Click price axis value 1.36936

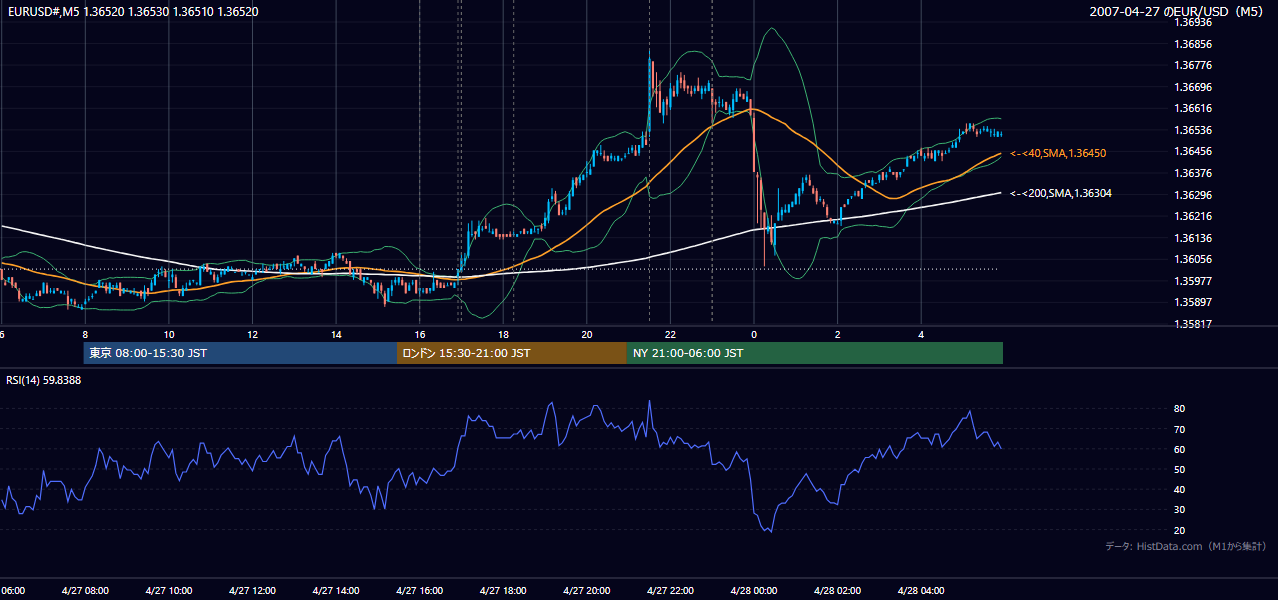[x=1193, y=22]
